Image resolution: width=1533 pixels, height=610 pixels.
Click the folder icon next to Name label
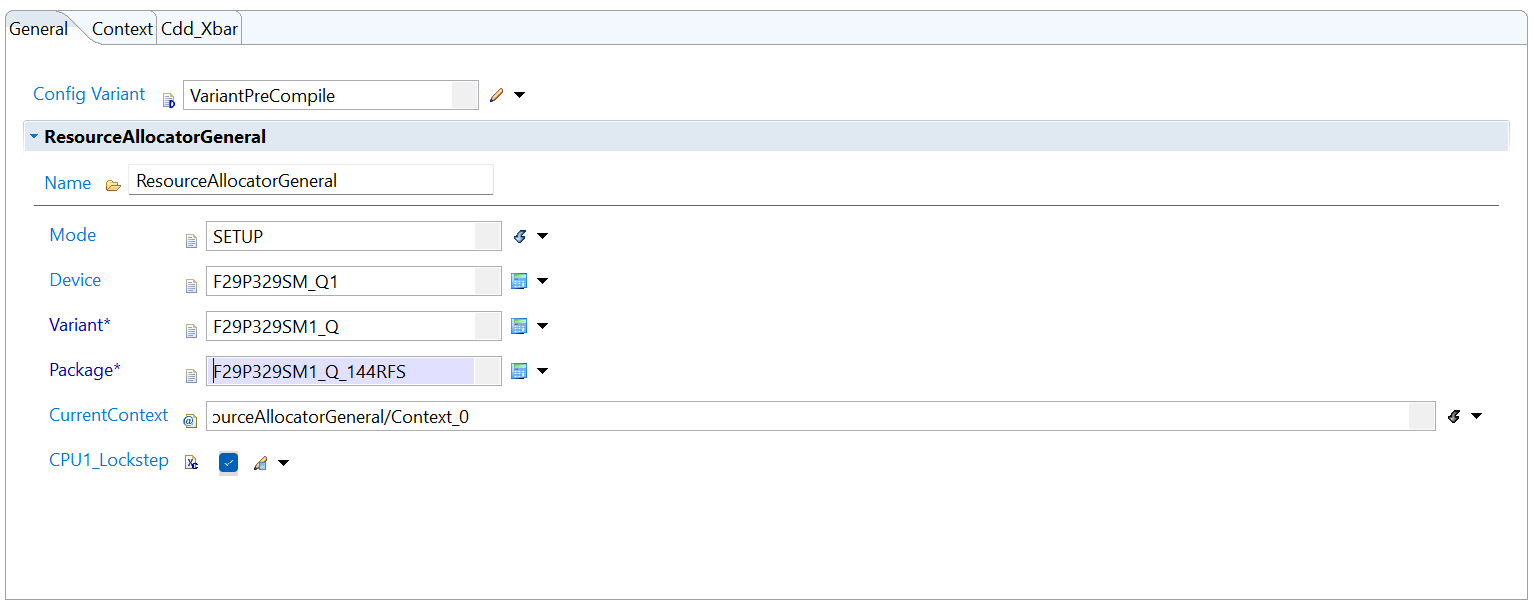click(113, 185)
